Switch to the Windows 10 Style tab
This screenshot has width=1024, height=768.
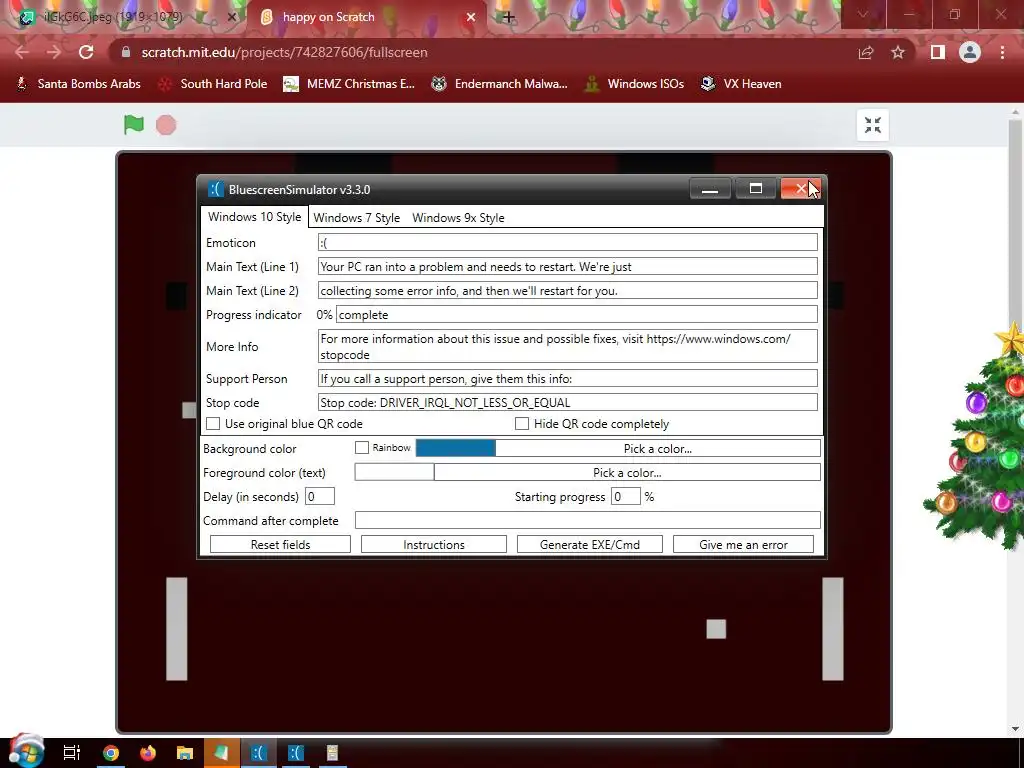(x=255, y=217)
